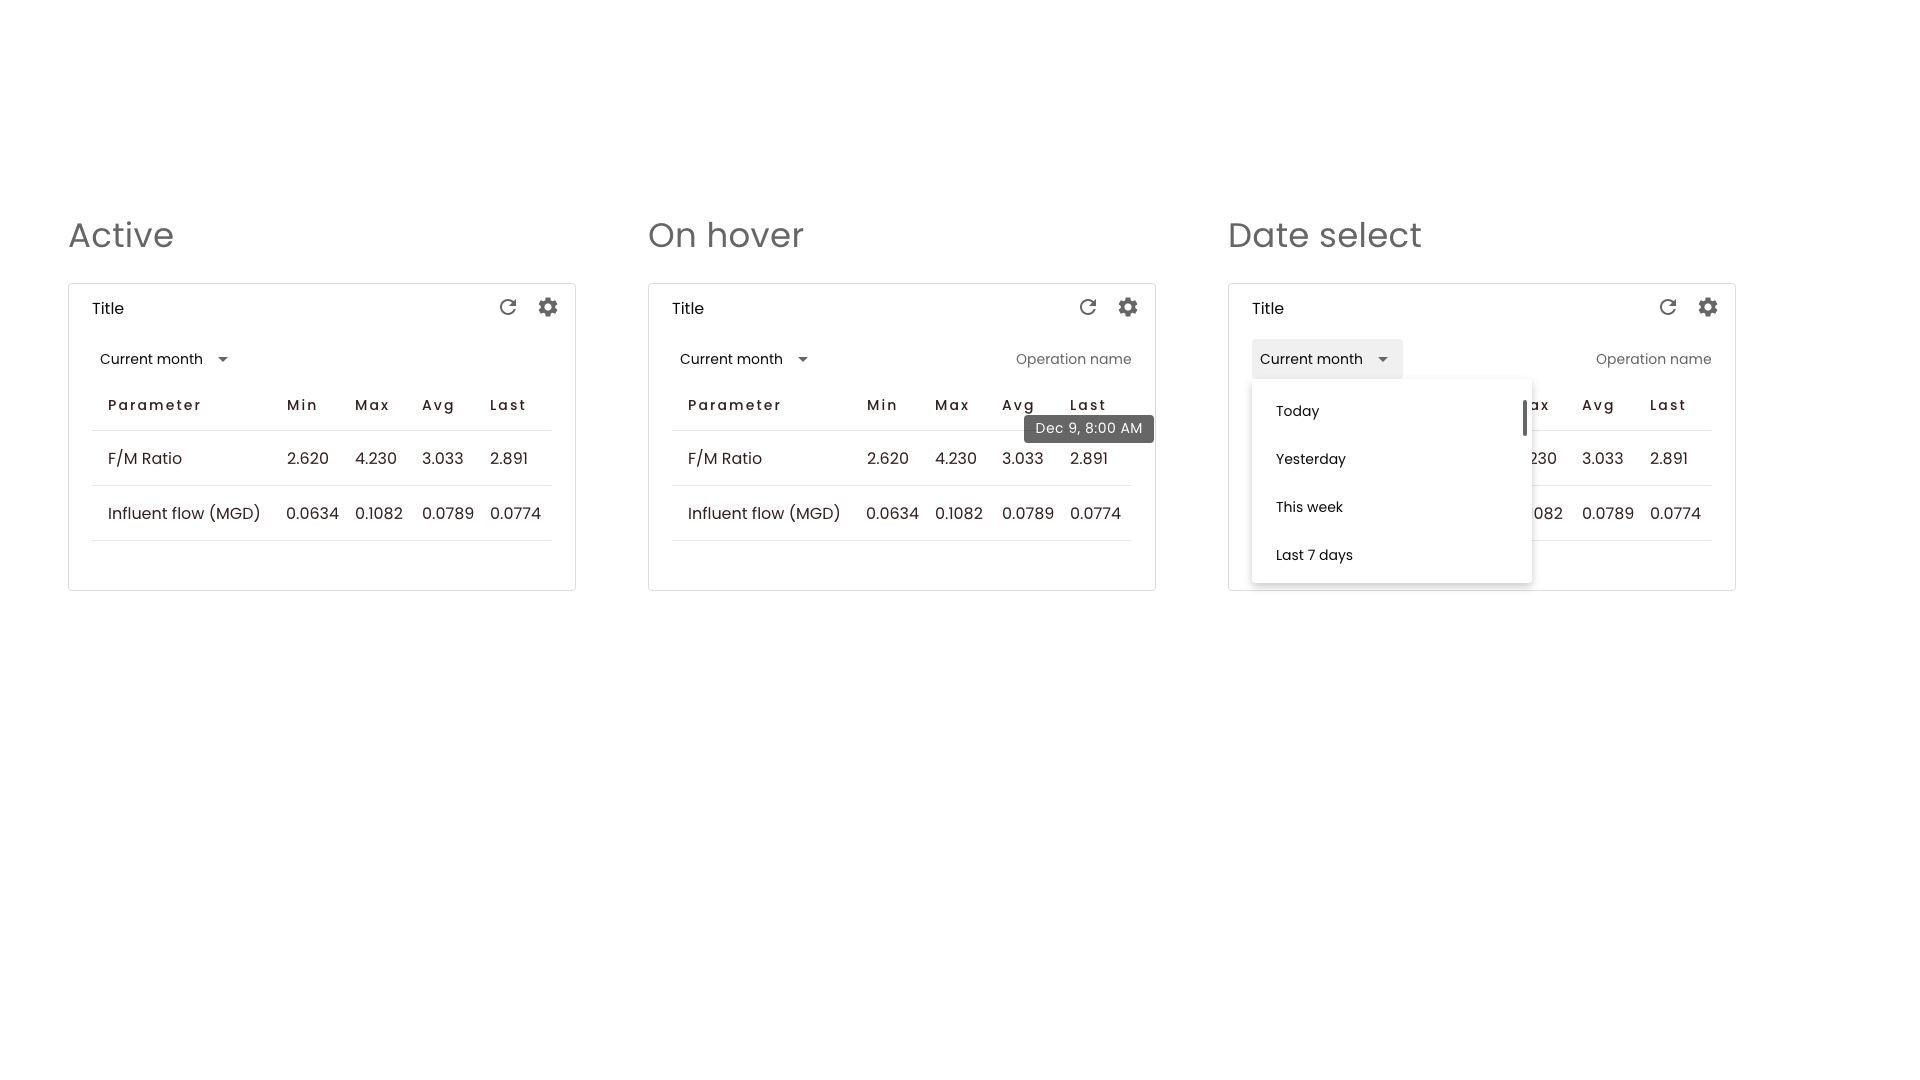Click refresh icon in Active card

click(x=508, y=307)
